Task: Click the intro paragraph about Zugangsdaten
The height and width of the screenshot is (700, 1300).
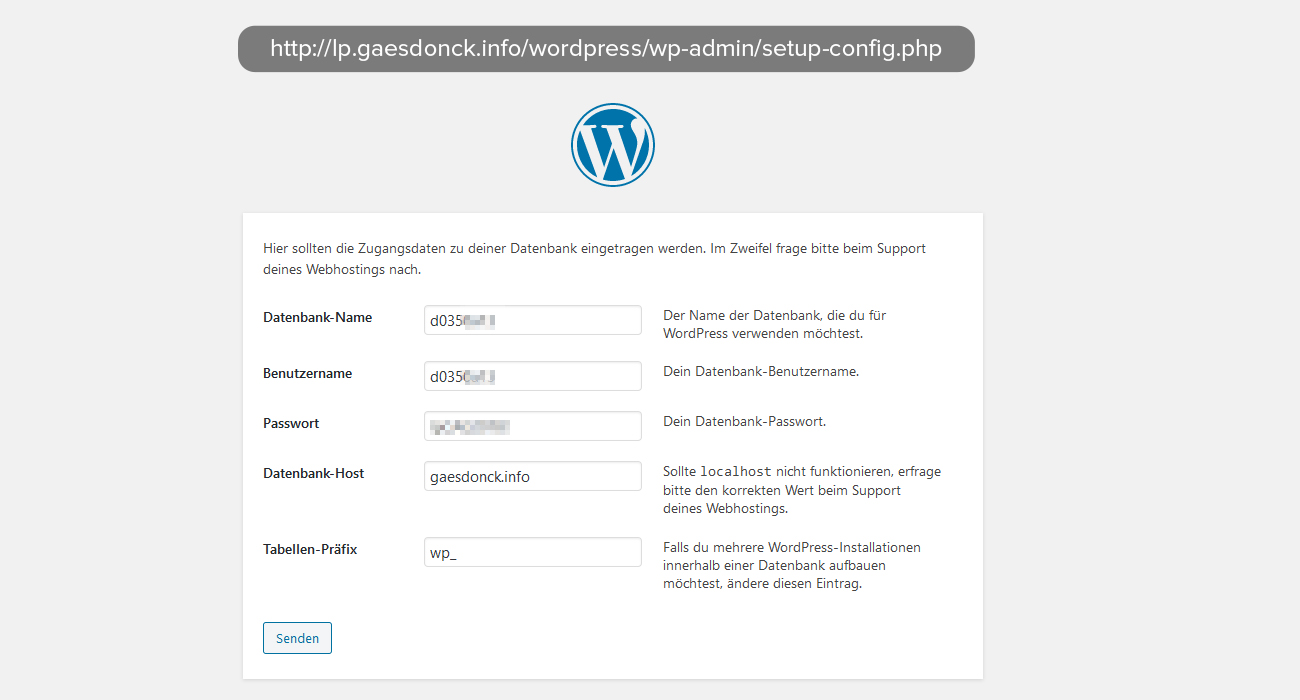Action: tap(594, 259)
